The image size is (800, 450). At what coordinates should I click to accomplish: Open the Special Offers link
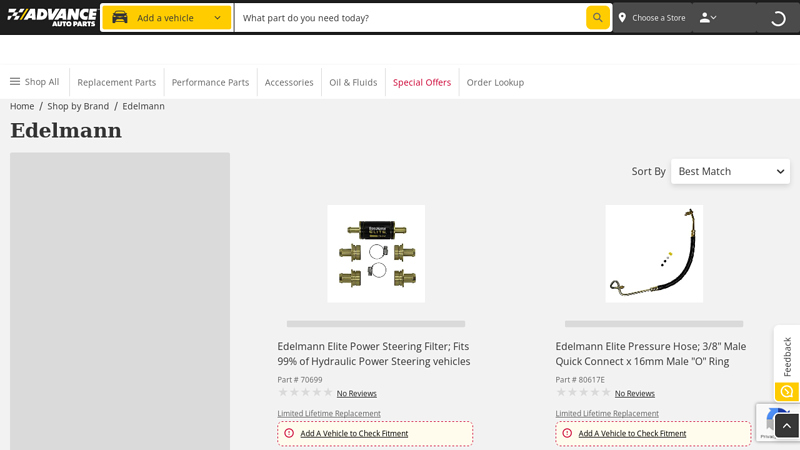tap(422, 82)
